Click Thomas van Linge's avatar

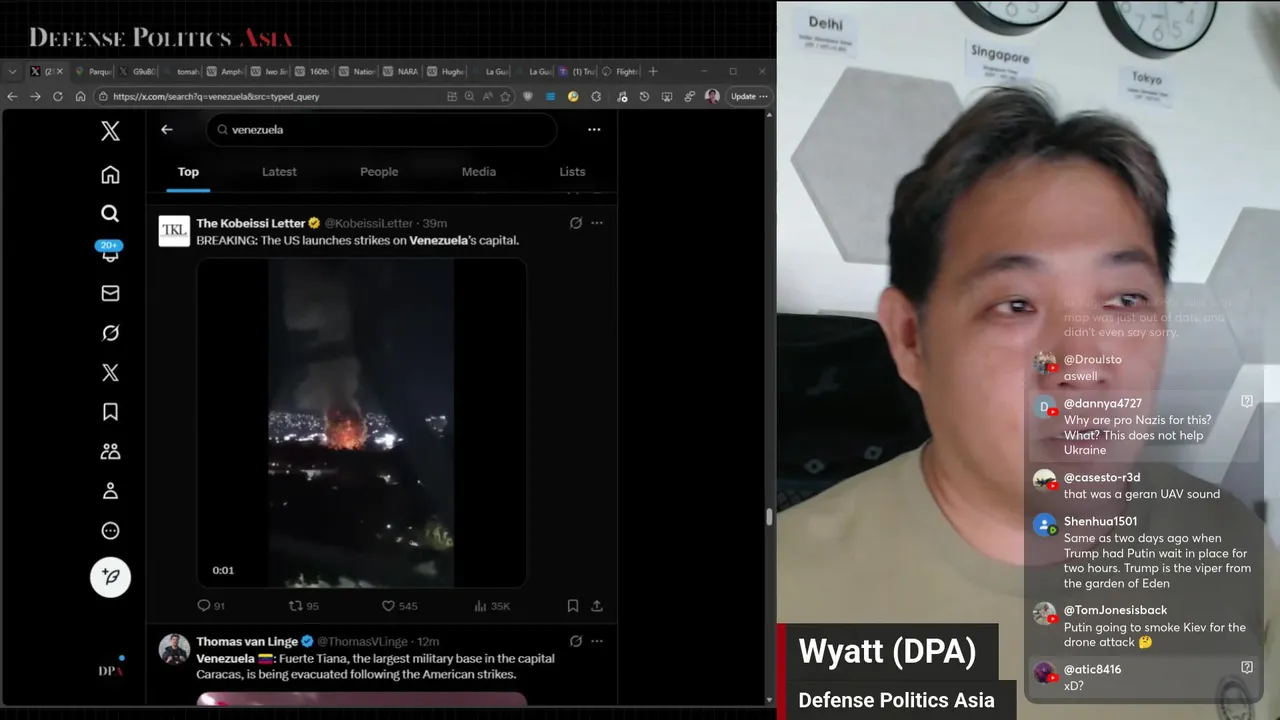coord(174,649)
